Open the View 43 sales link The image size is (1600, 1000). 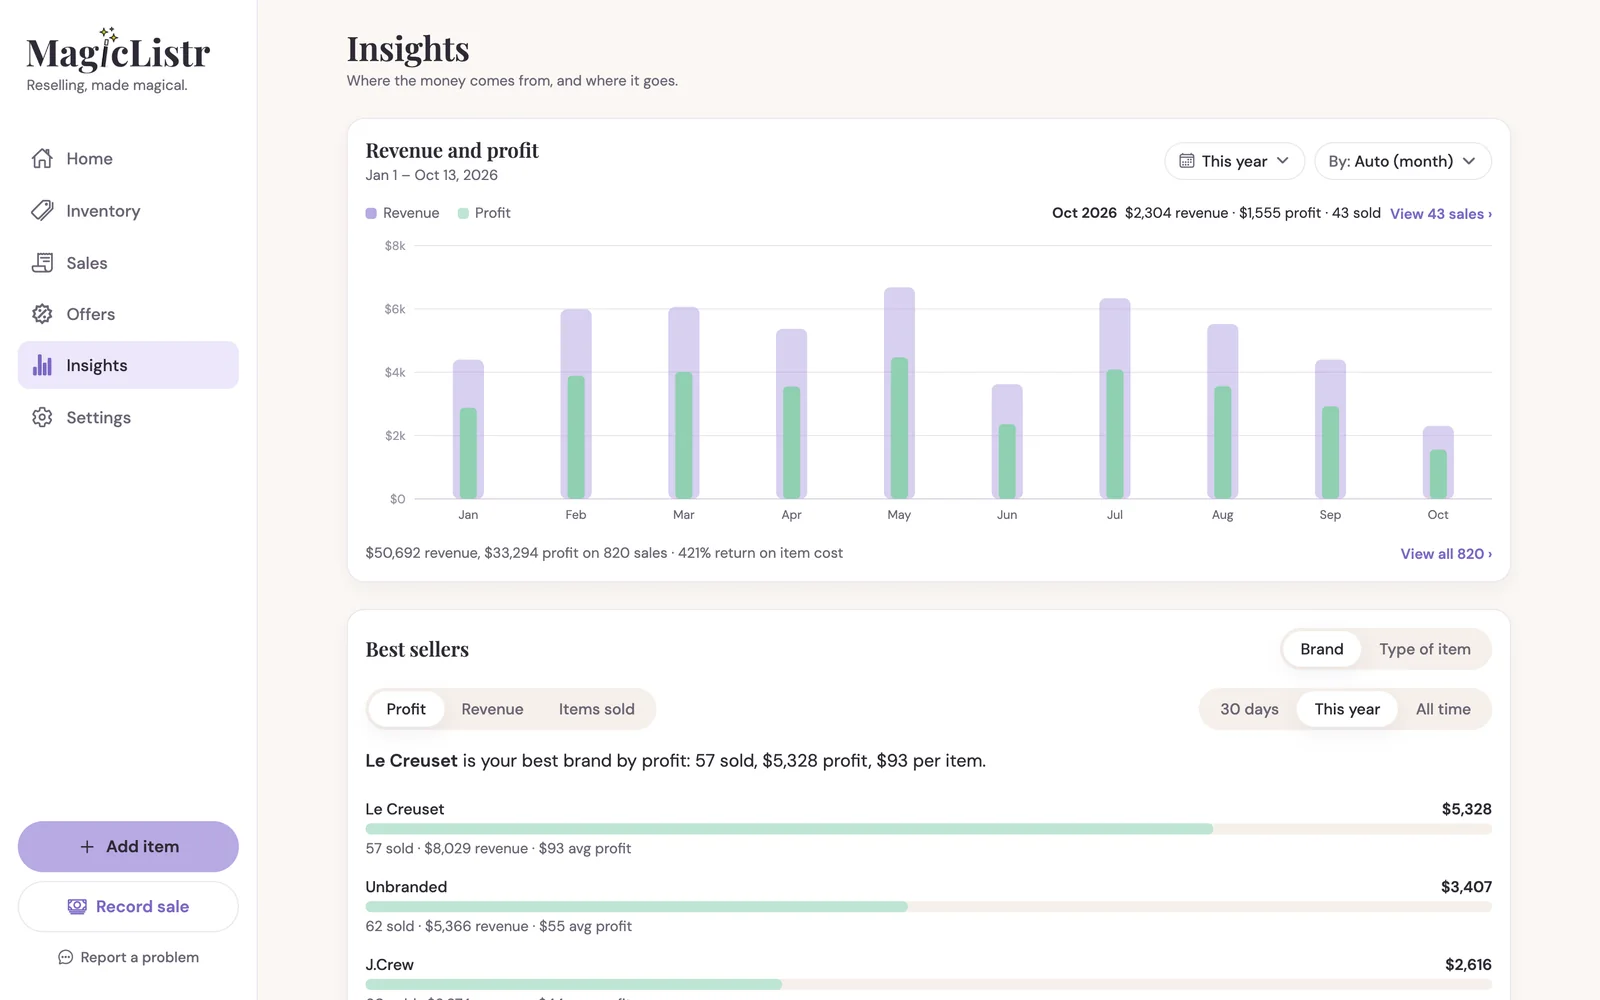click(1441, 214)
